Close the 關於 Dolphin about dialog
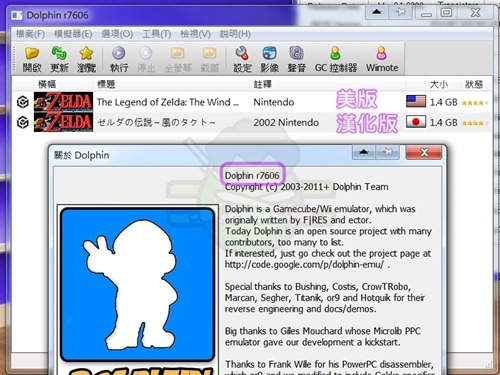Image resolution: width=500 pixels, height=375 pixels. (424, 153)
